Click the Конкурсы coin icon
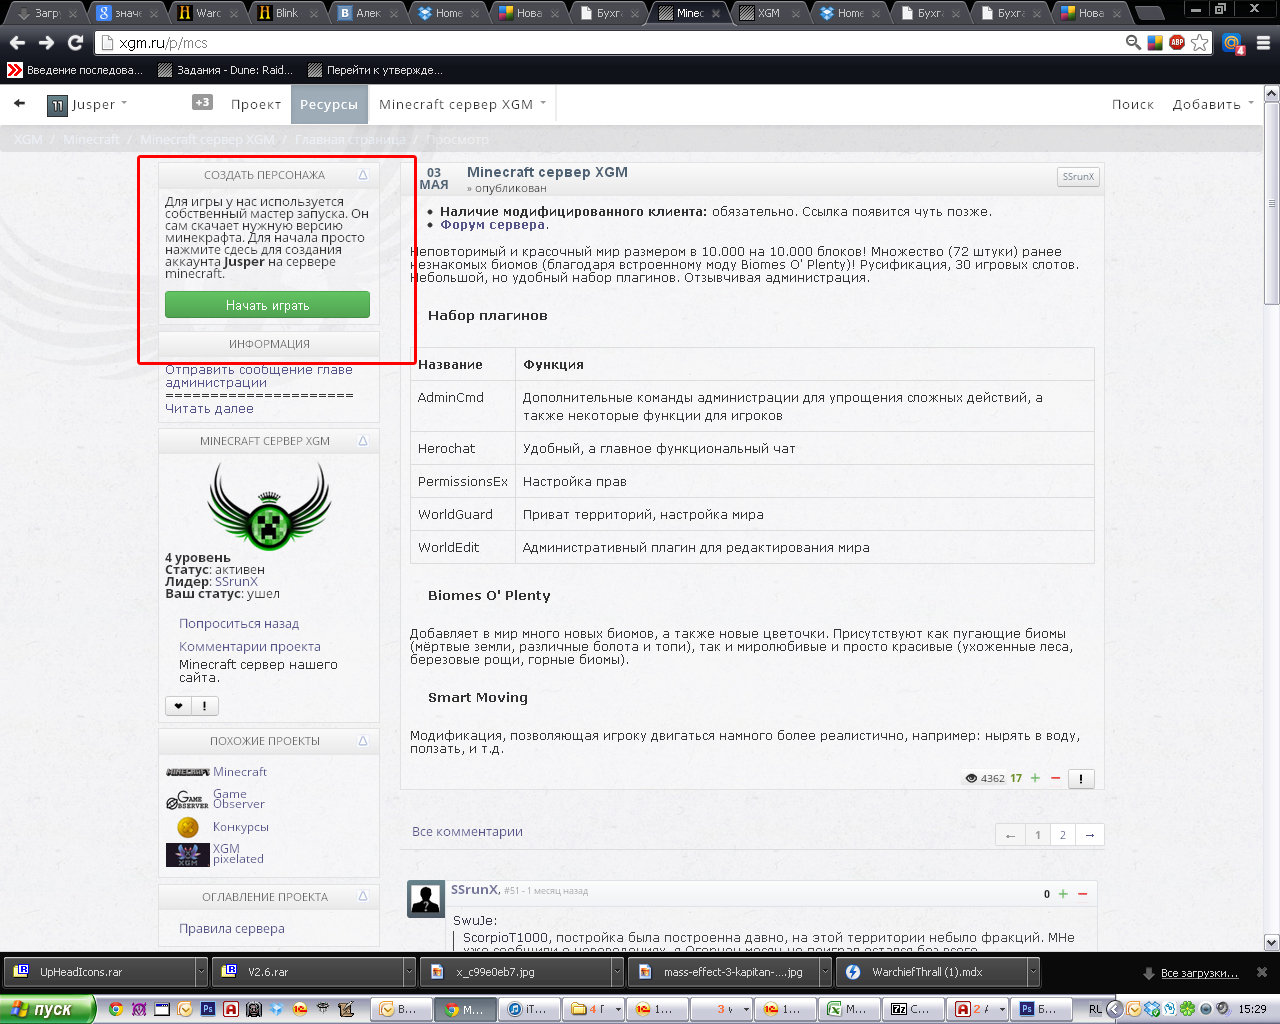 click(187, 827)
